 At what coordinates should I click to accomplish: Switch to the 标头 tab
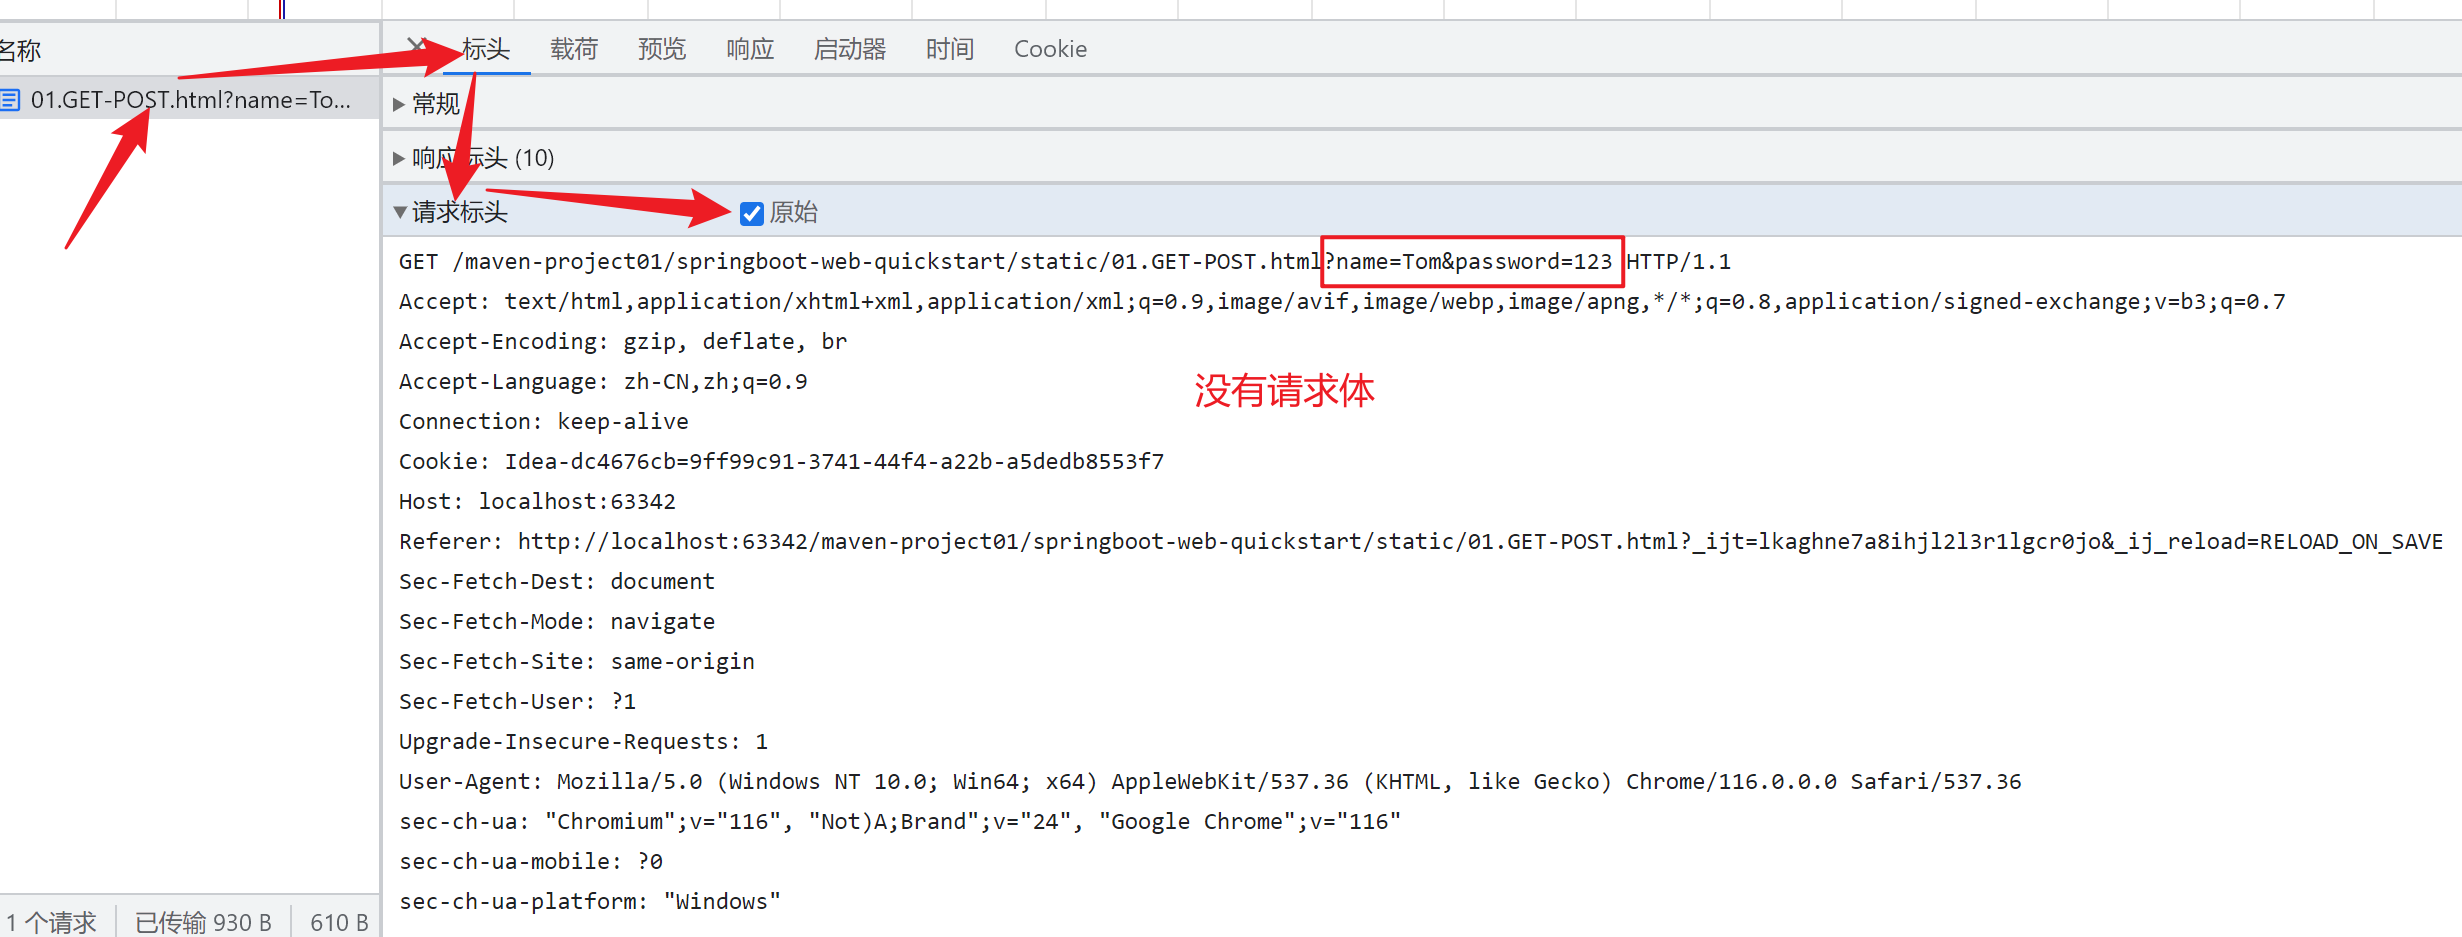click(486, 48)
